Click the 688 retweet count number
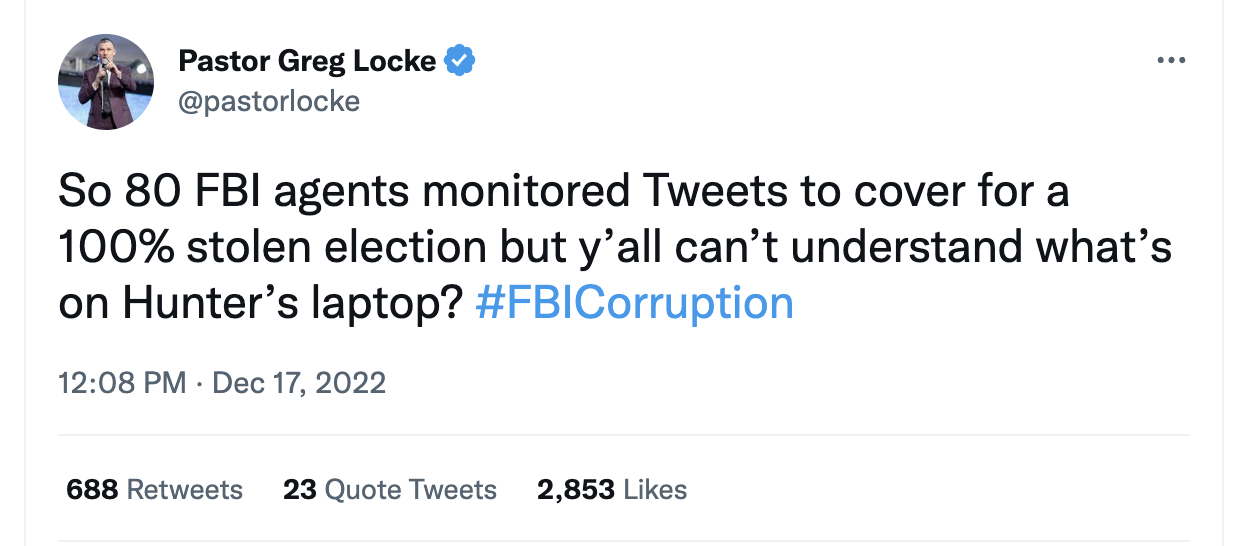1234x546 pixels. point(92,489)
